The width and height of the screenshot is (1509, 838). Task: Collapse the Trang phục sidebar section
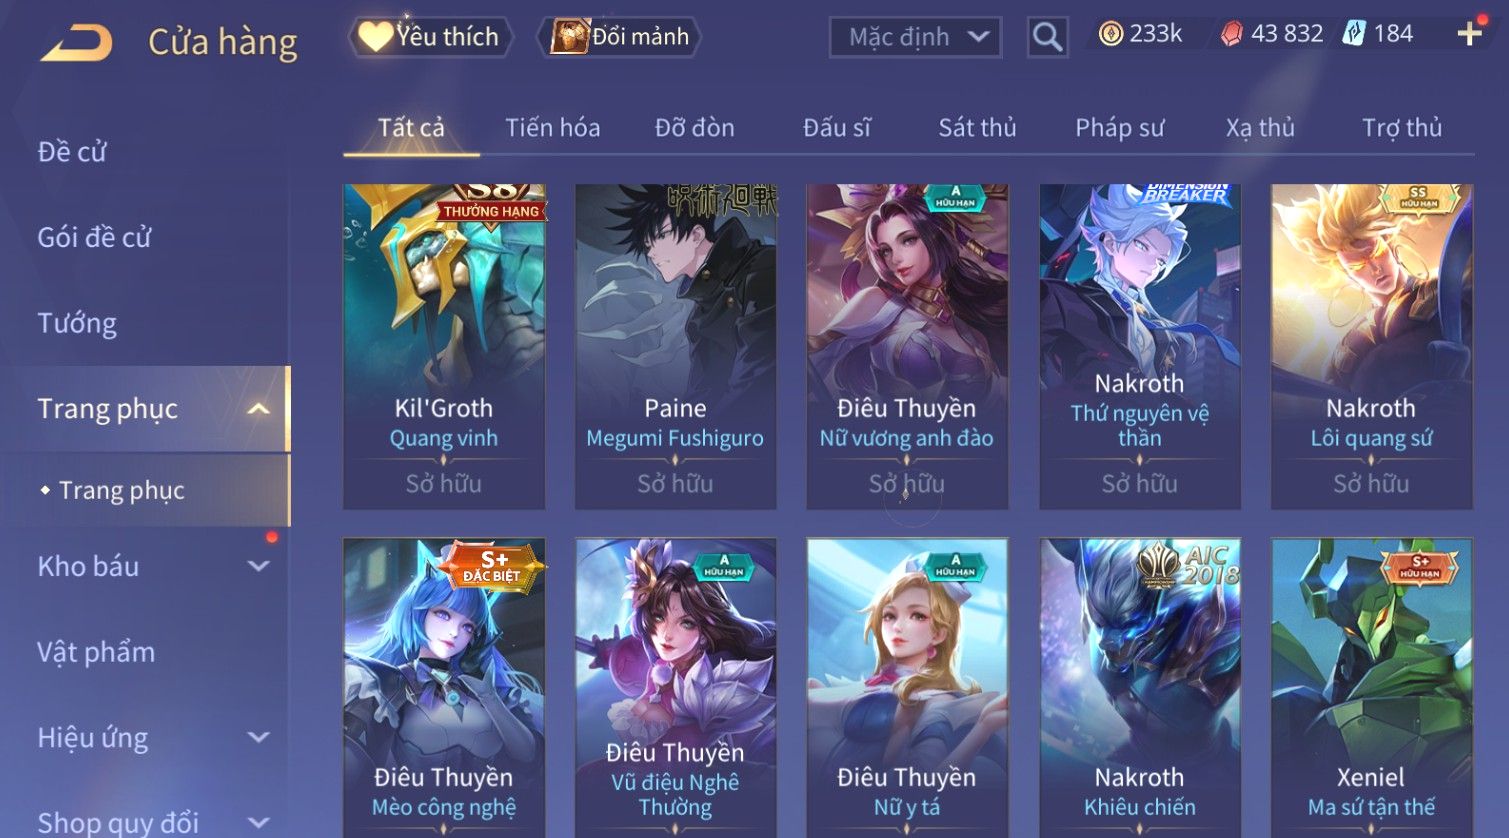click(x=258, y=409)
